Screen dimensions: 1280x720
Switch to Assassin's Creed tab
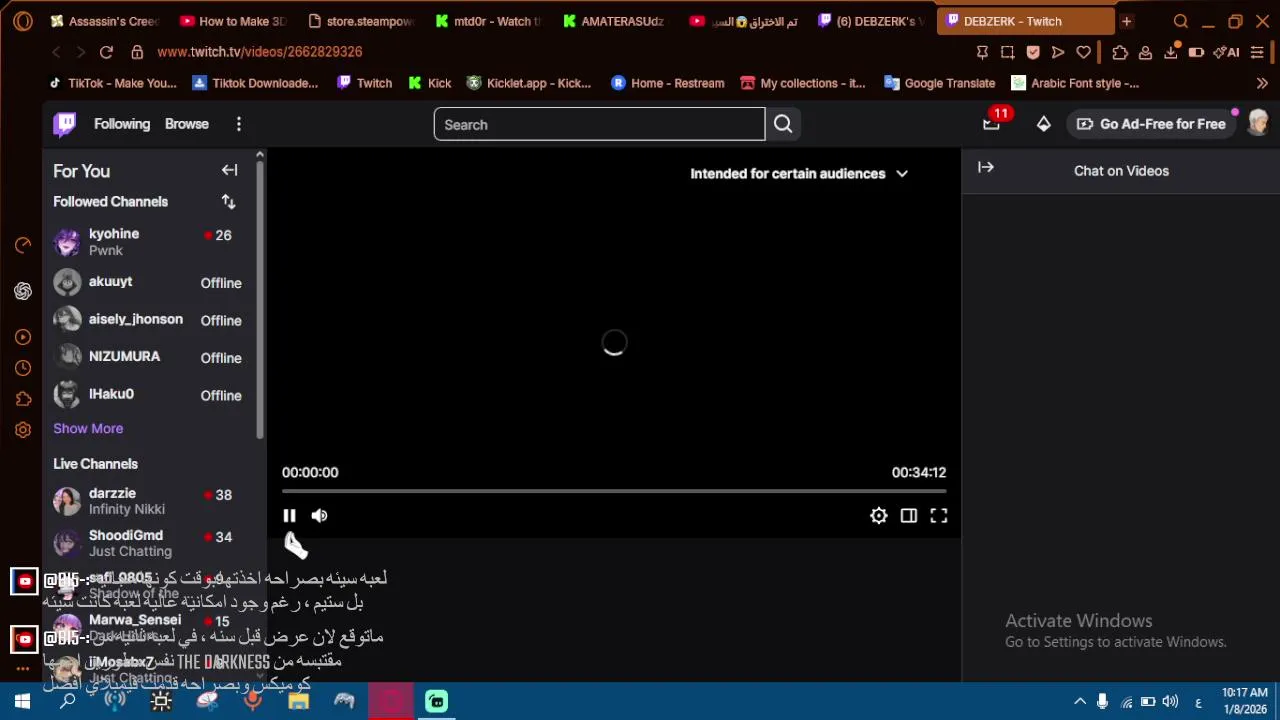(104, 21)
